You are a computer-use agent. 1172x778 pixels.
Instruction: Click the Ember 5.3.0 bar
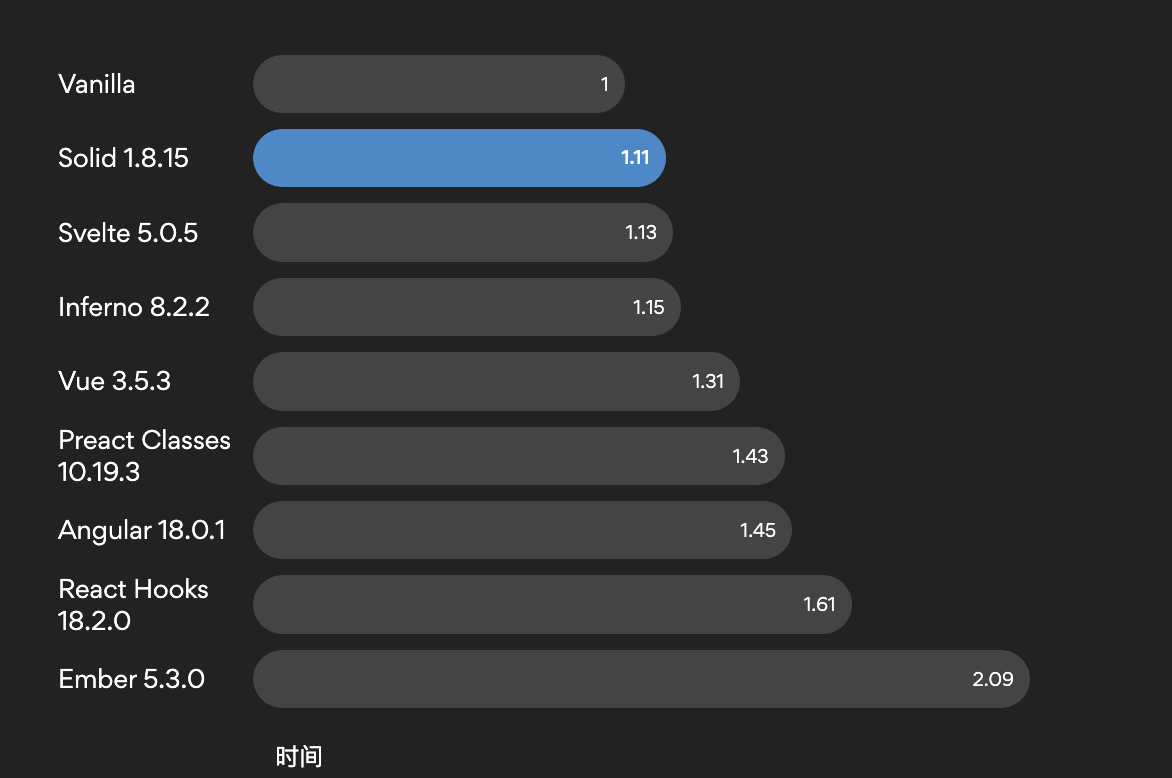pyautogui.click(x=641, y=679)
